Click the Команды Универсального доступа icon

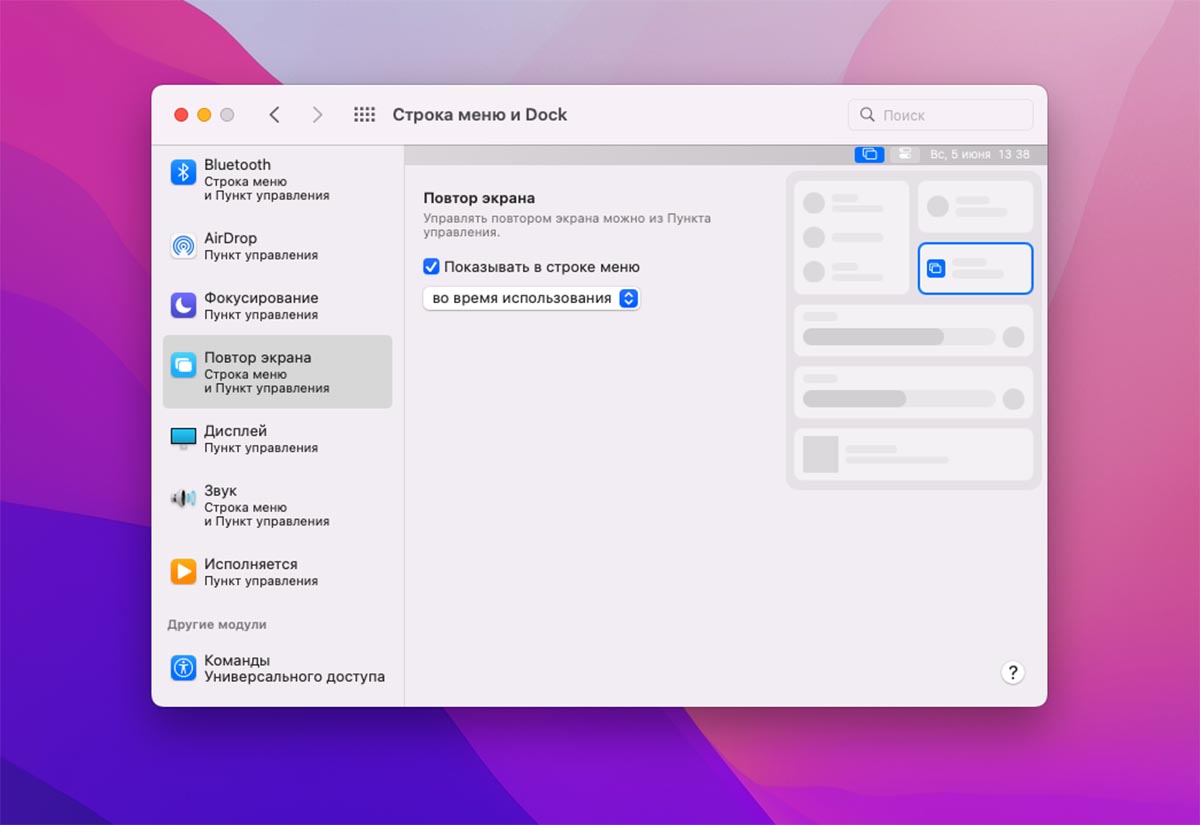tap(183, 668)
